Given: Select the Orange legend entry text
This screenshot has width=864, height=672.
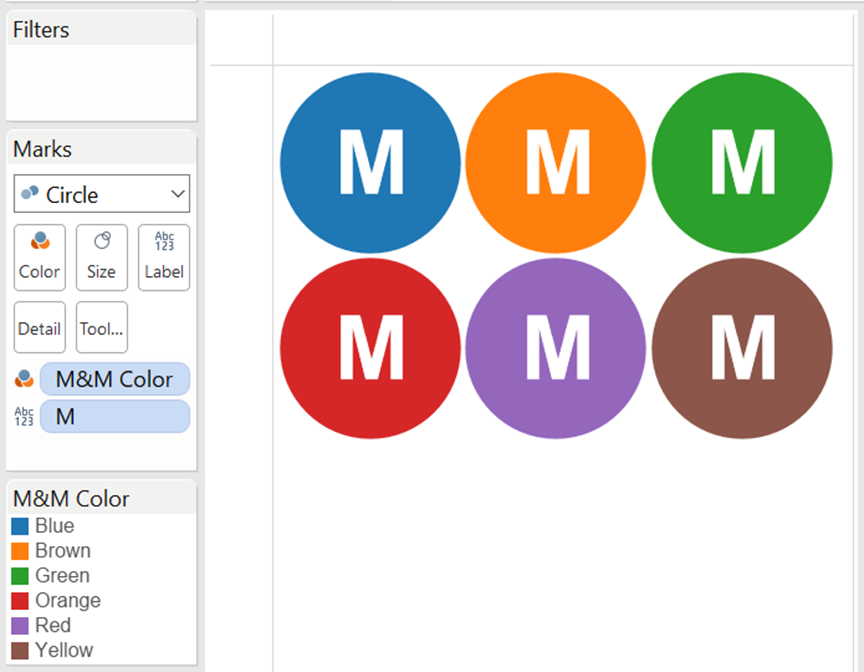Looking at the screenshot, I should click(x=67, y=600).
